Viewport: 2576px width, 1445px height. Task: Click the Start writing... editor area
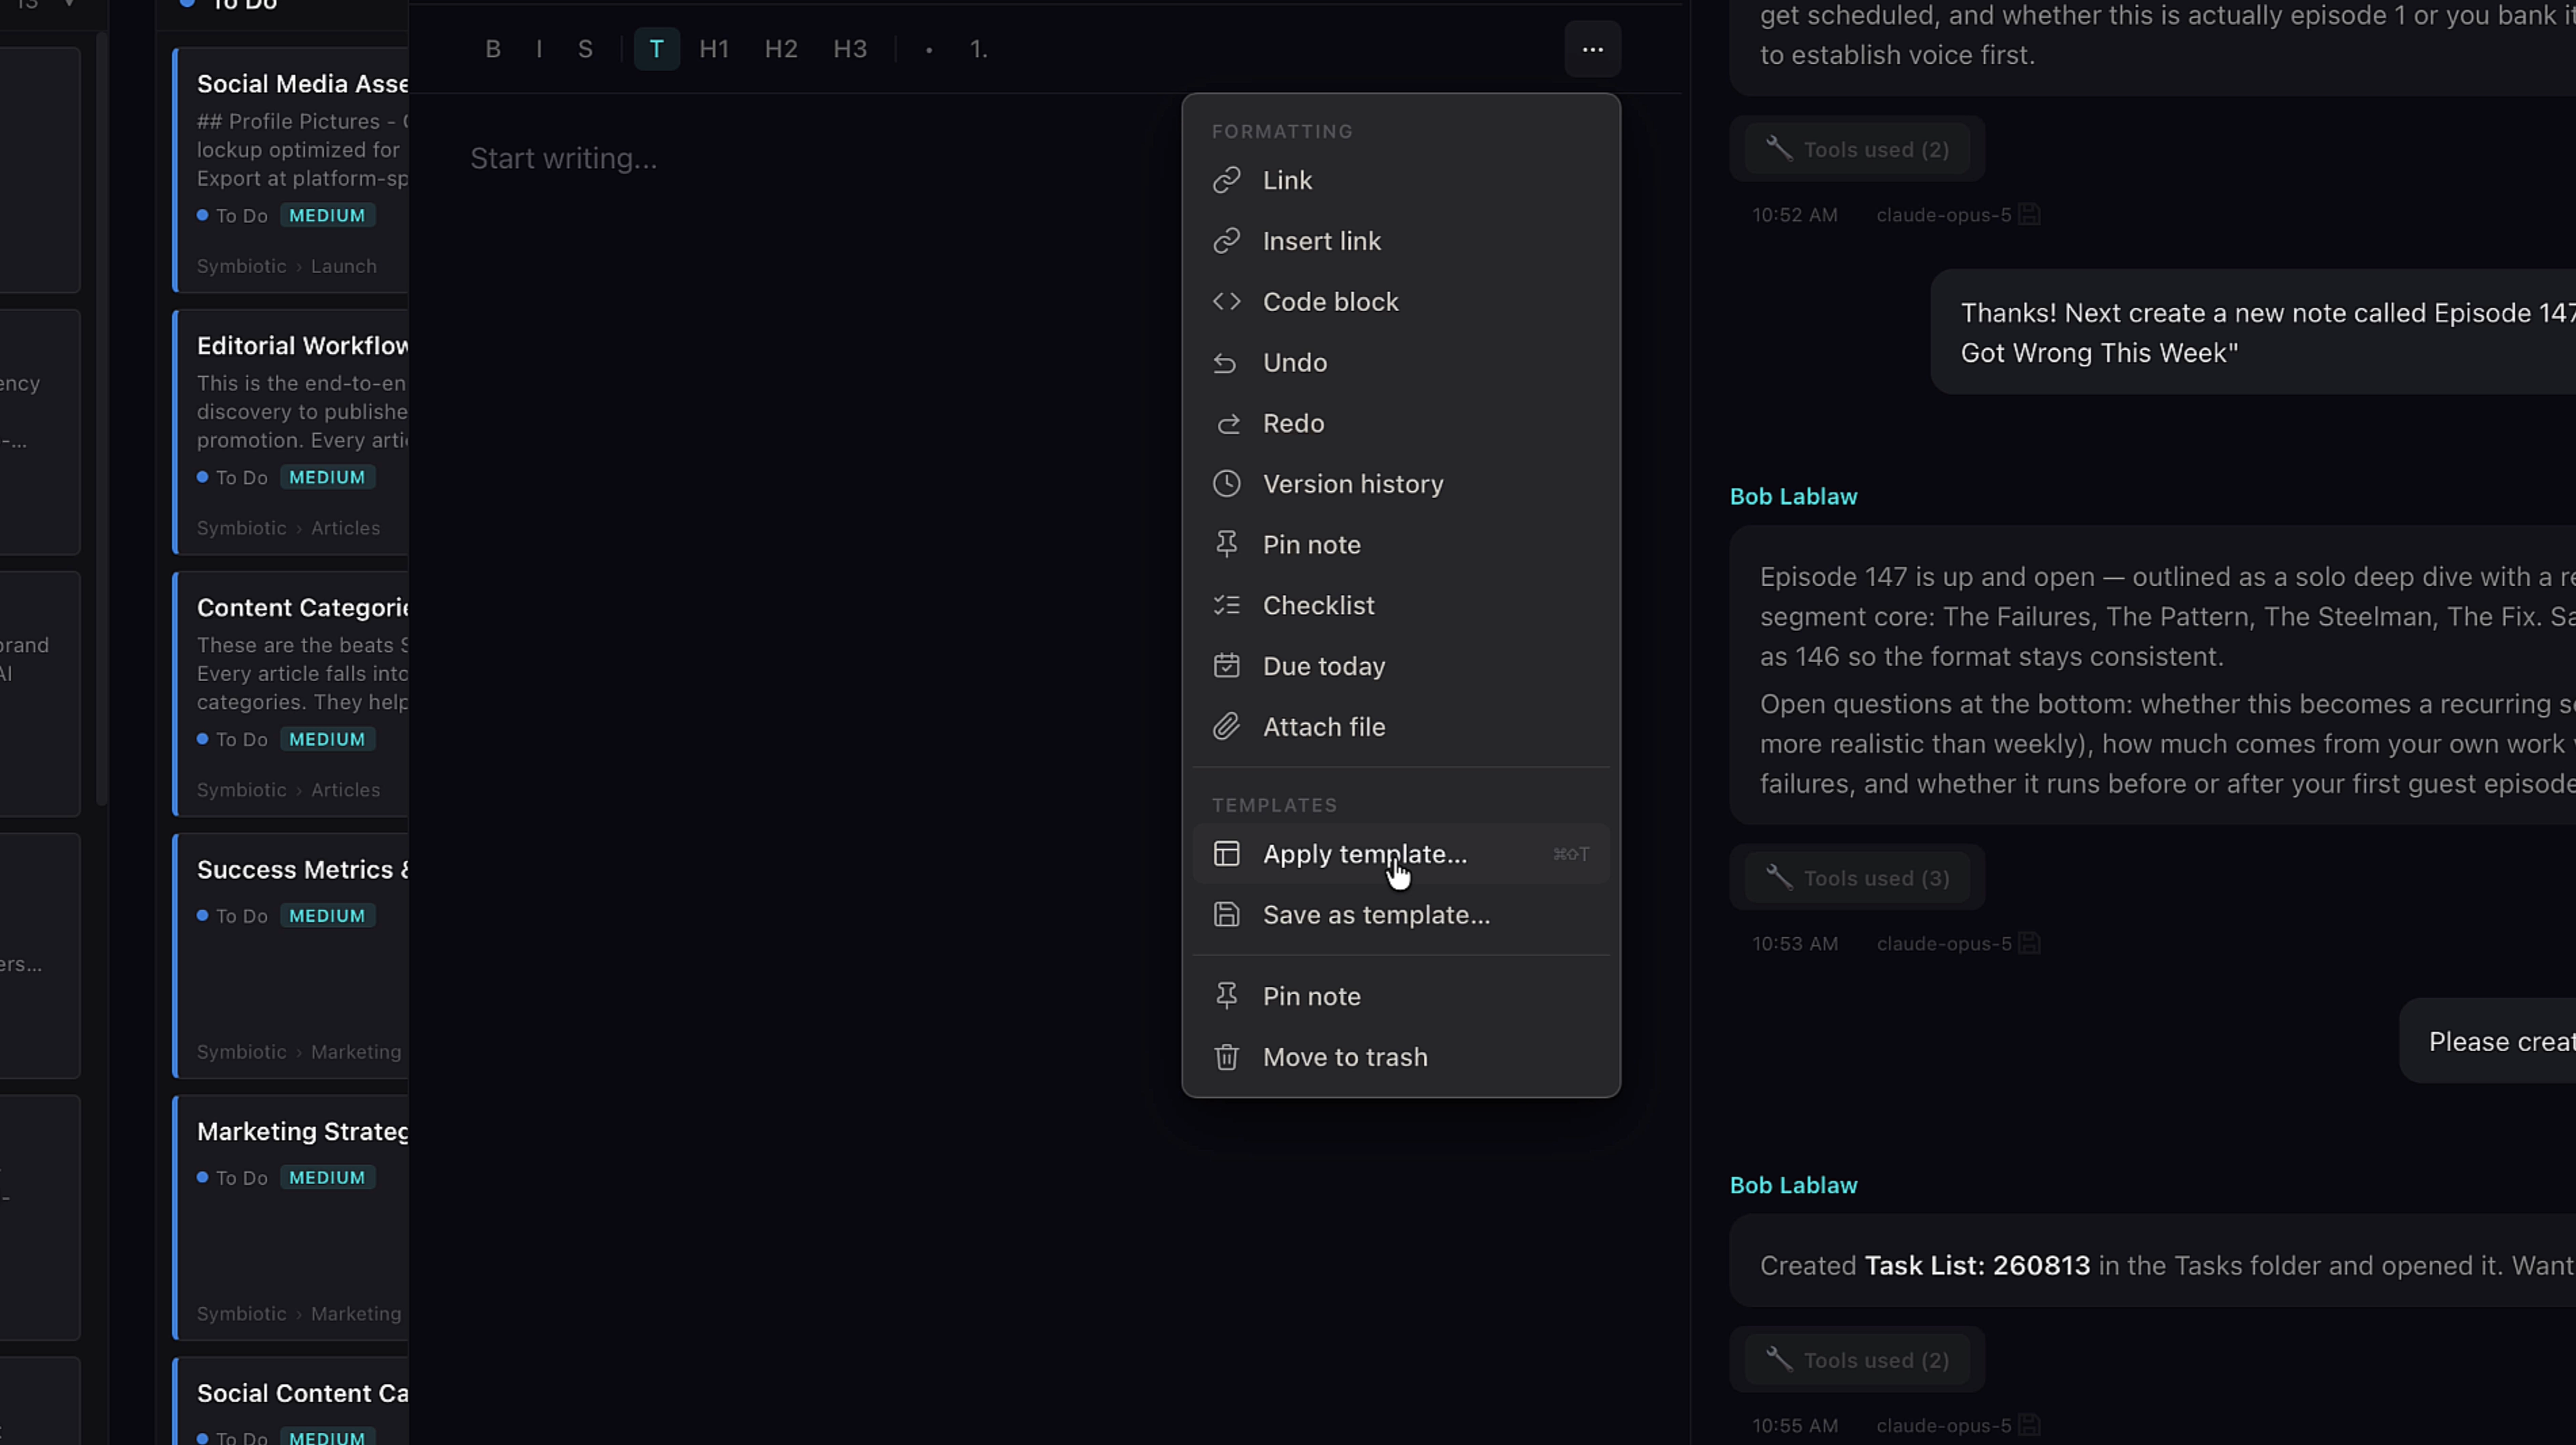click(x=563, y=159)
